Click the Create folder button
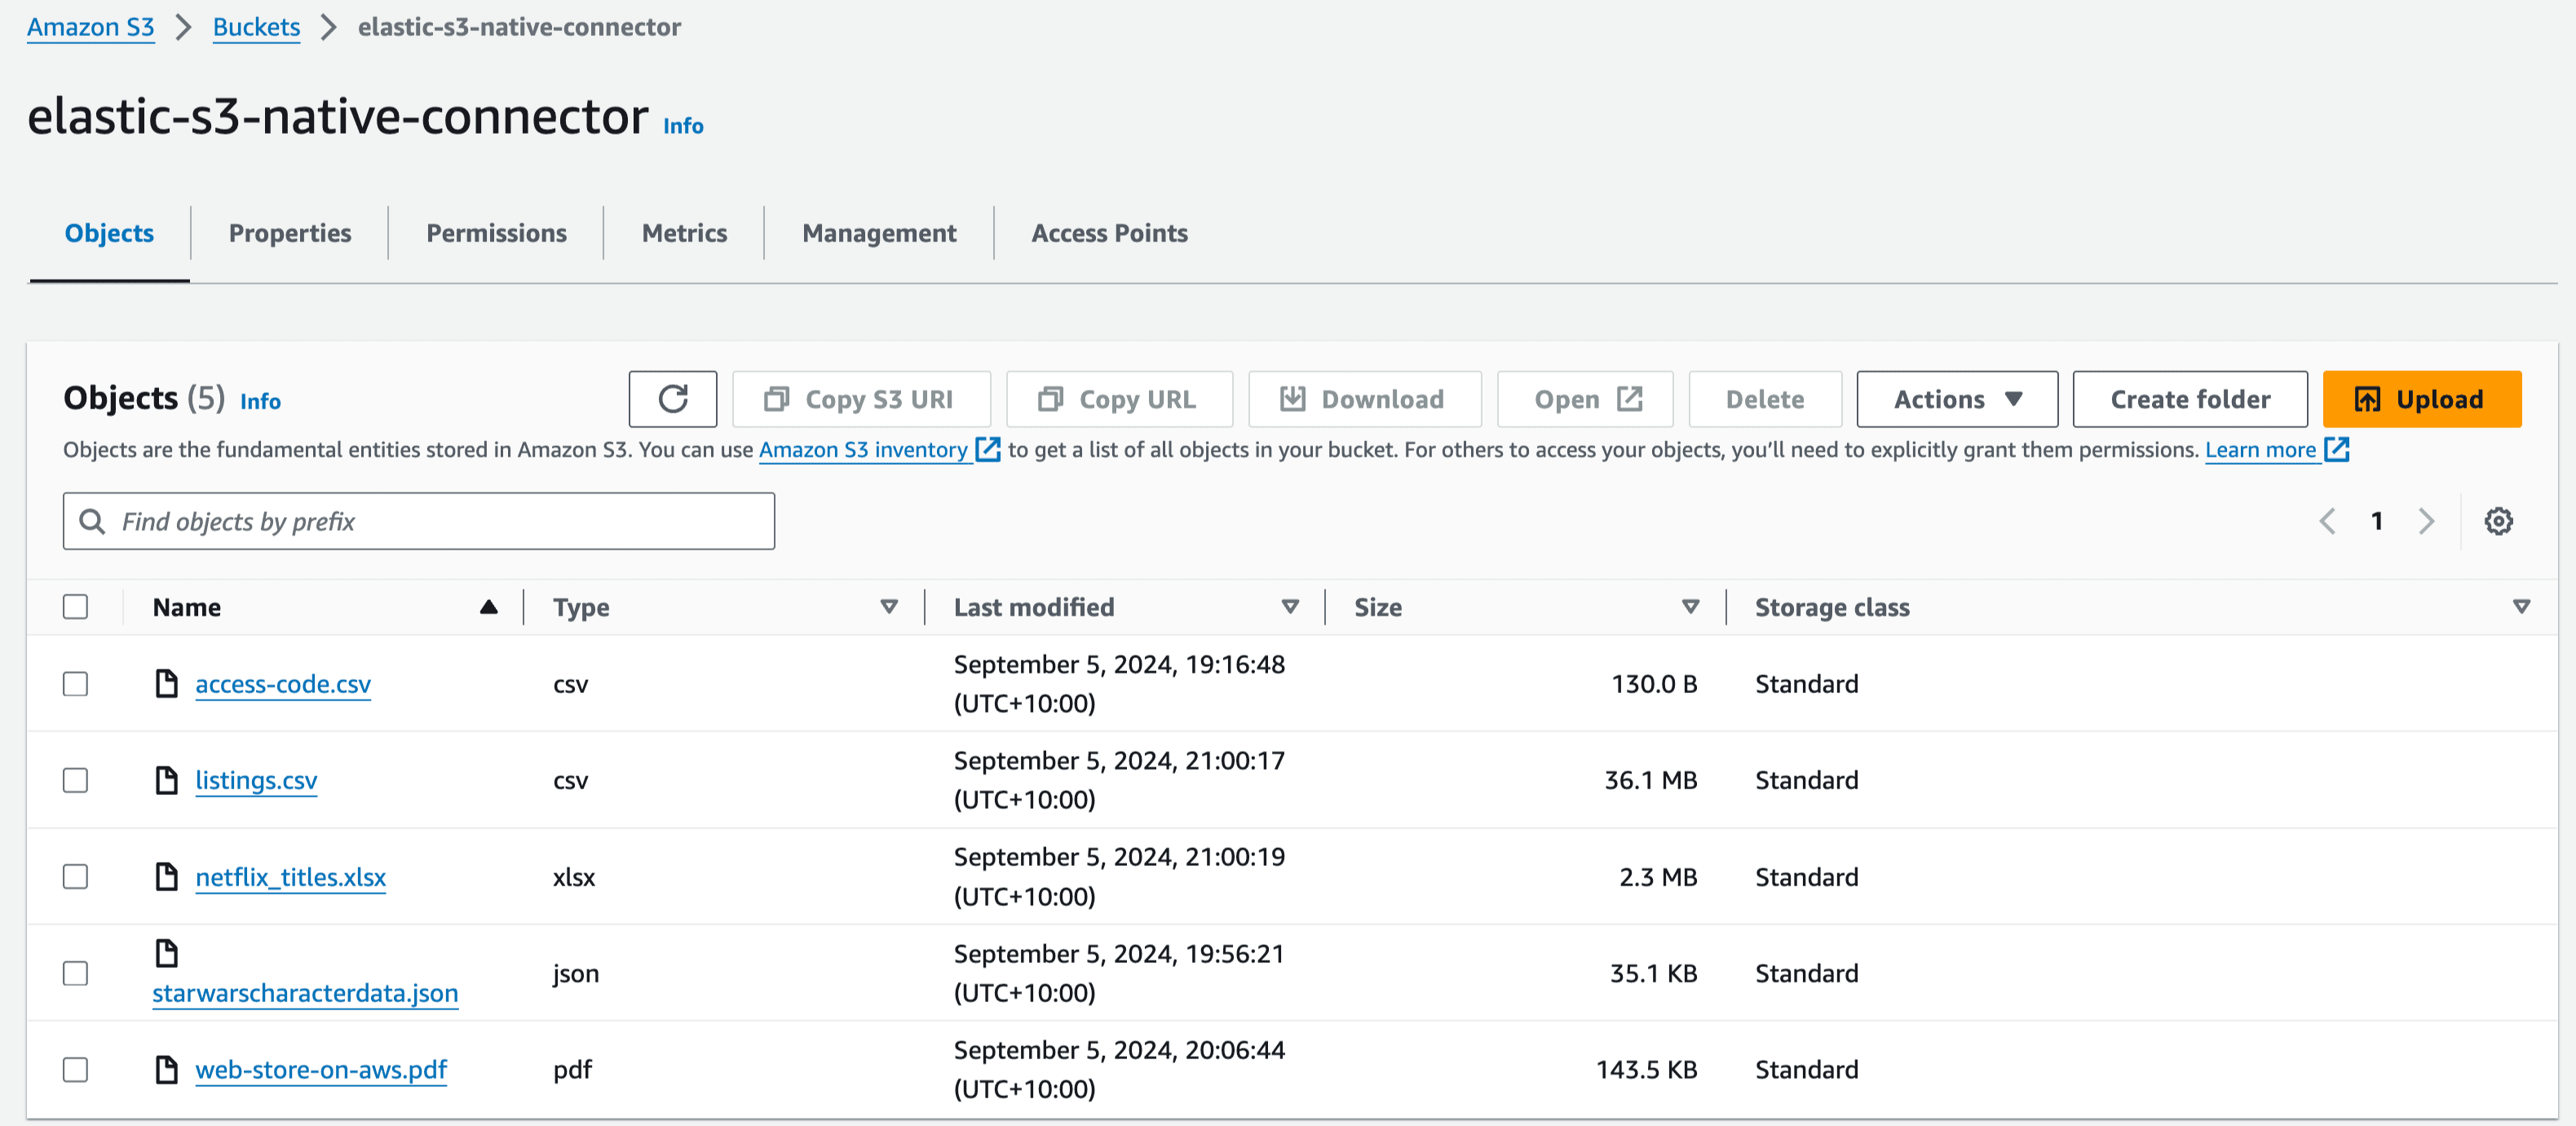This screenshot has width=2576, height=1126. [x=2190, y=398]
